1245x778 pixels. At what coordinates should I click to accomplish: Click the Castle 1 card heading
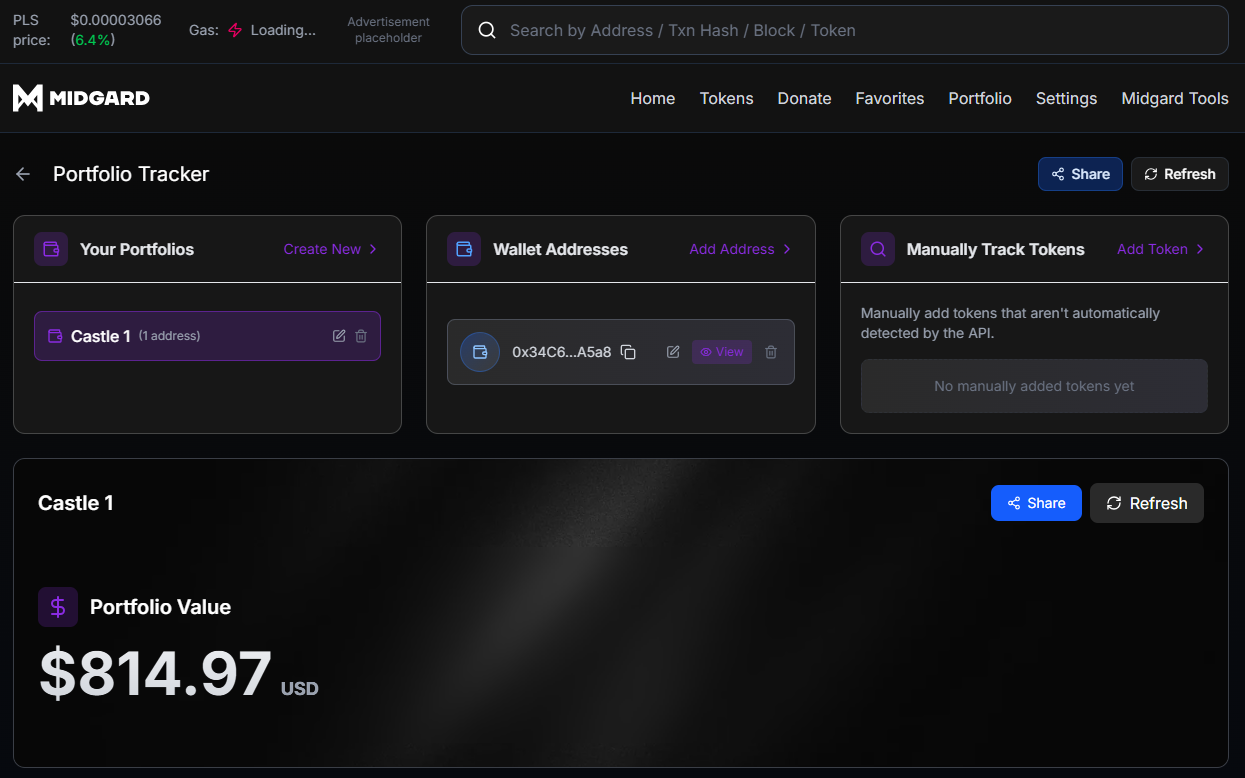coord(76,503)
